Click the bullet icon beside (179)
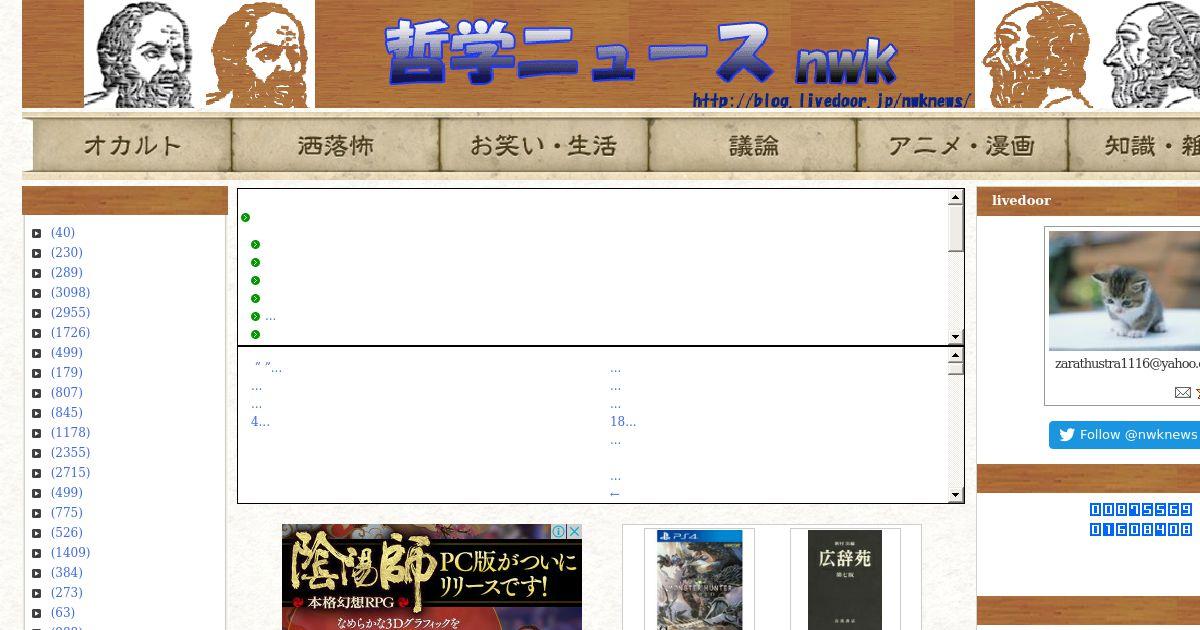Screen dimensions: 1200x630 coord(37,373)
